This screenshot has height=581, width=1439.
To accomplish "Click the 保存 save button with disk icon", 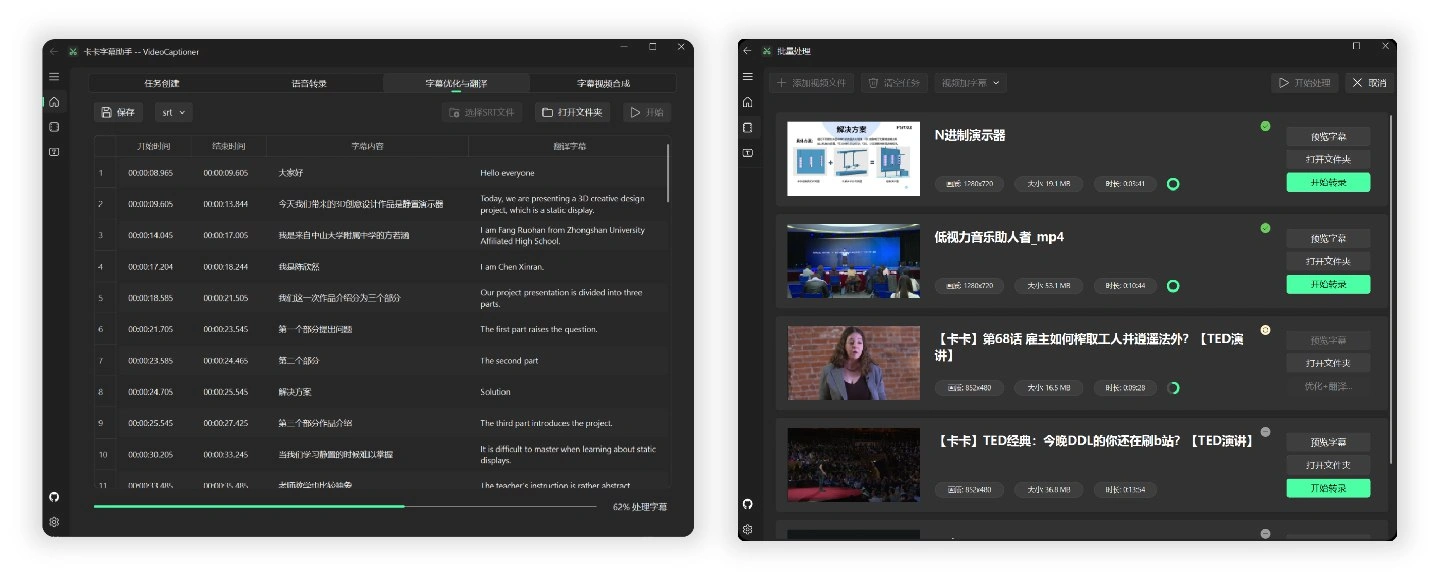I will click(x=118, y=112).
